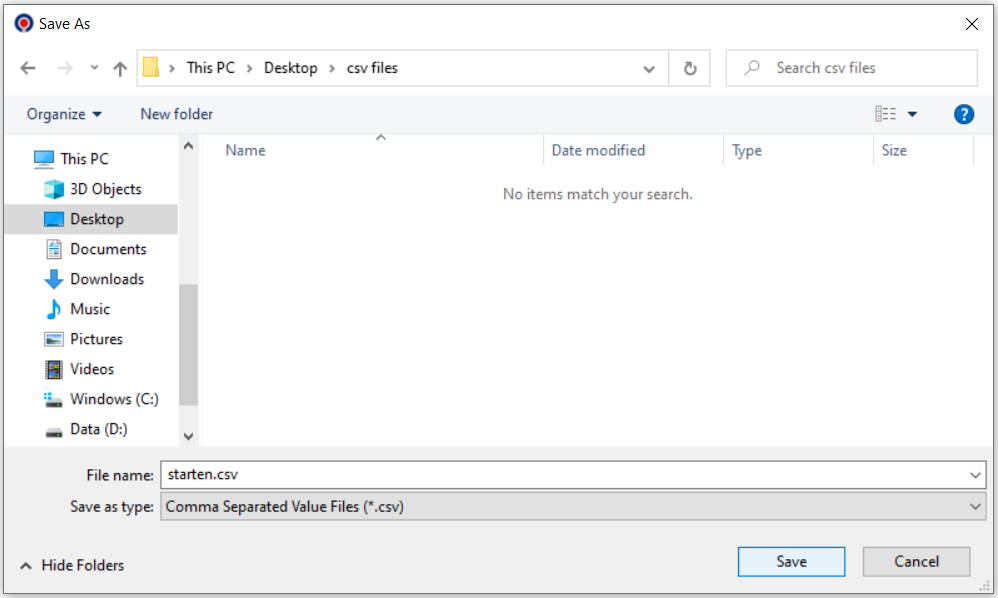Image resolution: width=998 pixels, height=598 pixels.
Task: Click the search magnifier icon
Action: pyautogui.click(x=752, y=67)
